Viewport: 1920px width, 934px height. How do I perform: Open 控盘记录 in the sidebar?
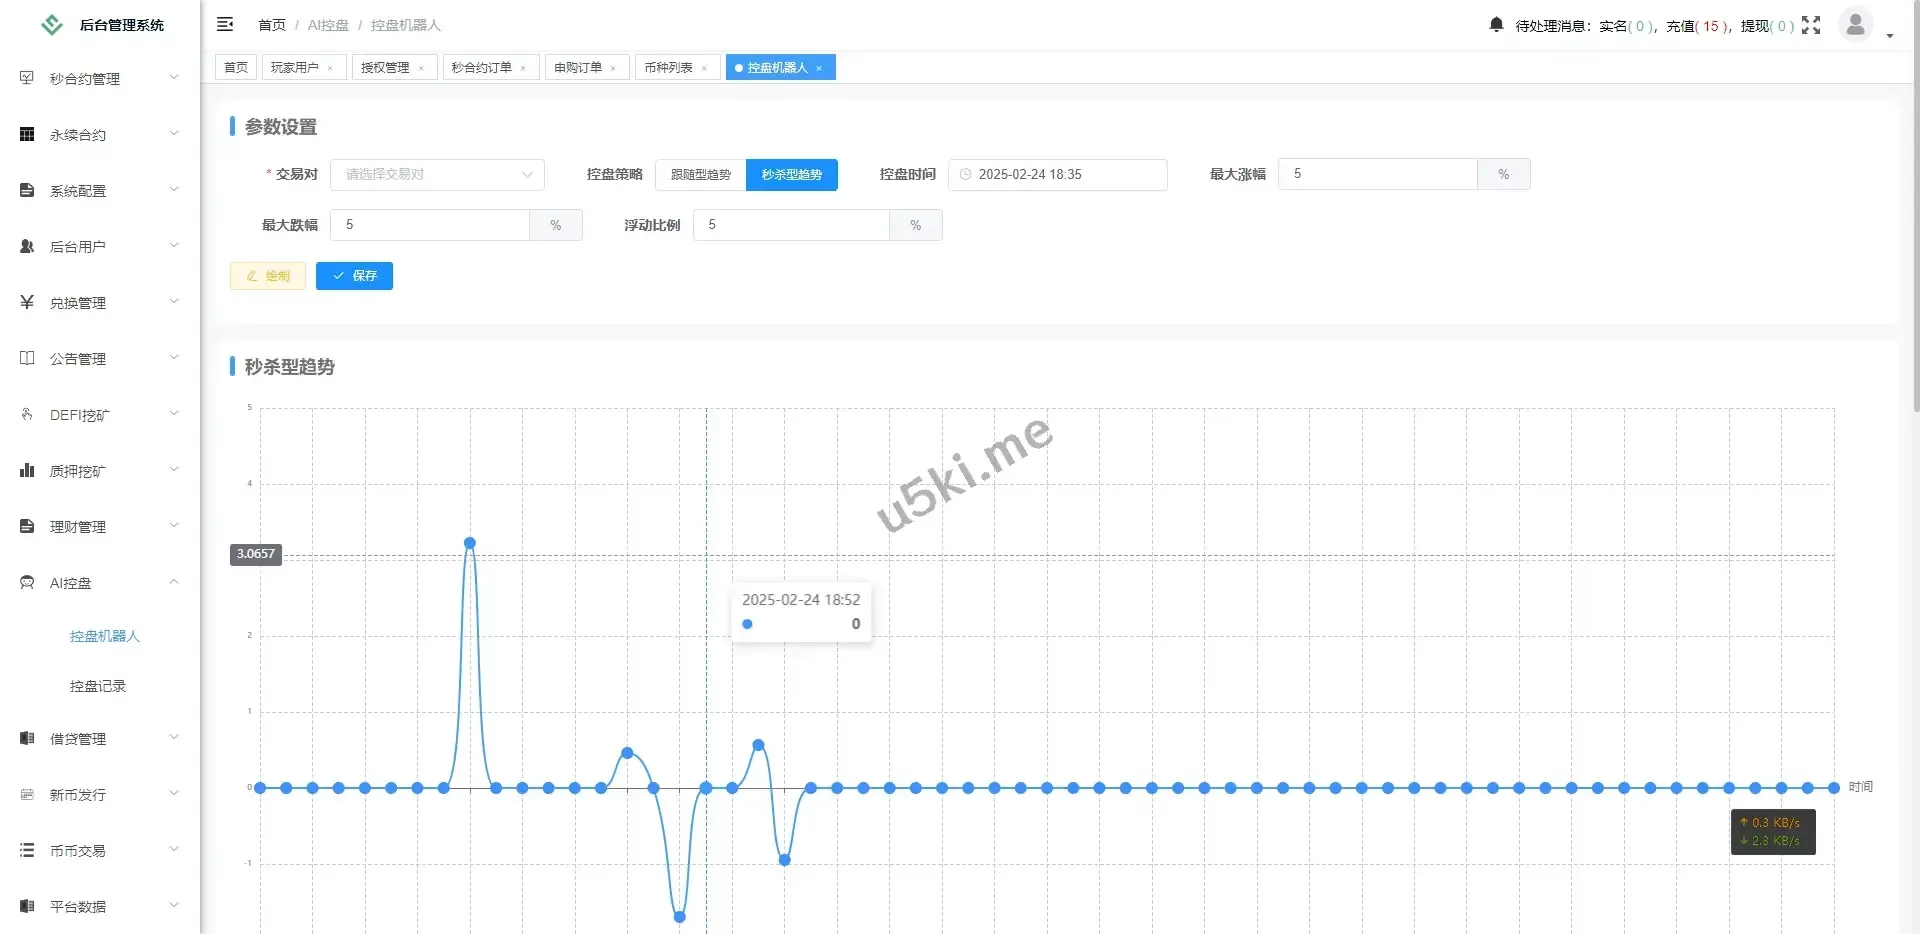point(98,686)
